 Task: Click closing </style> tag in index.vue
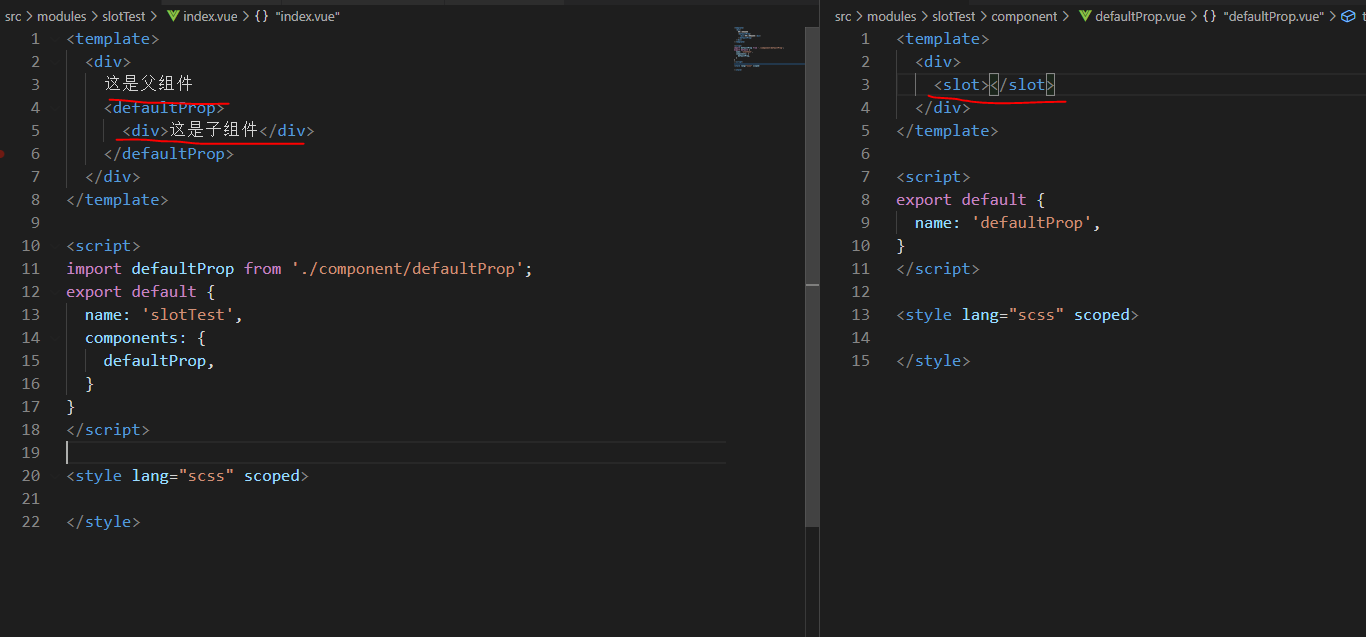click(x=103, y=521)
